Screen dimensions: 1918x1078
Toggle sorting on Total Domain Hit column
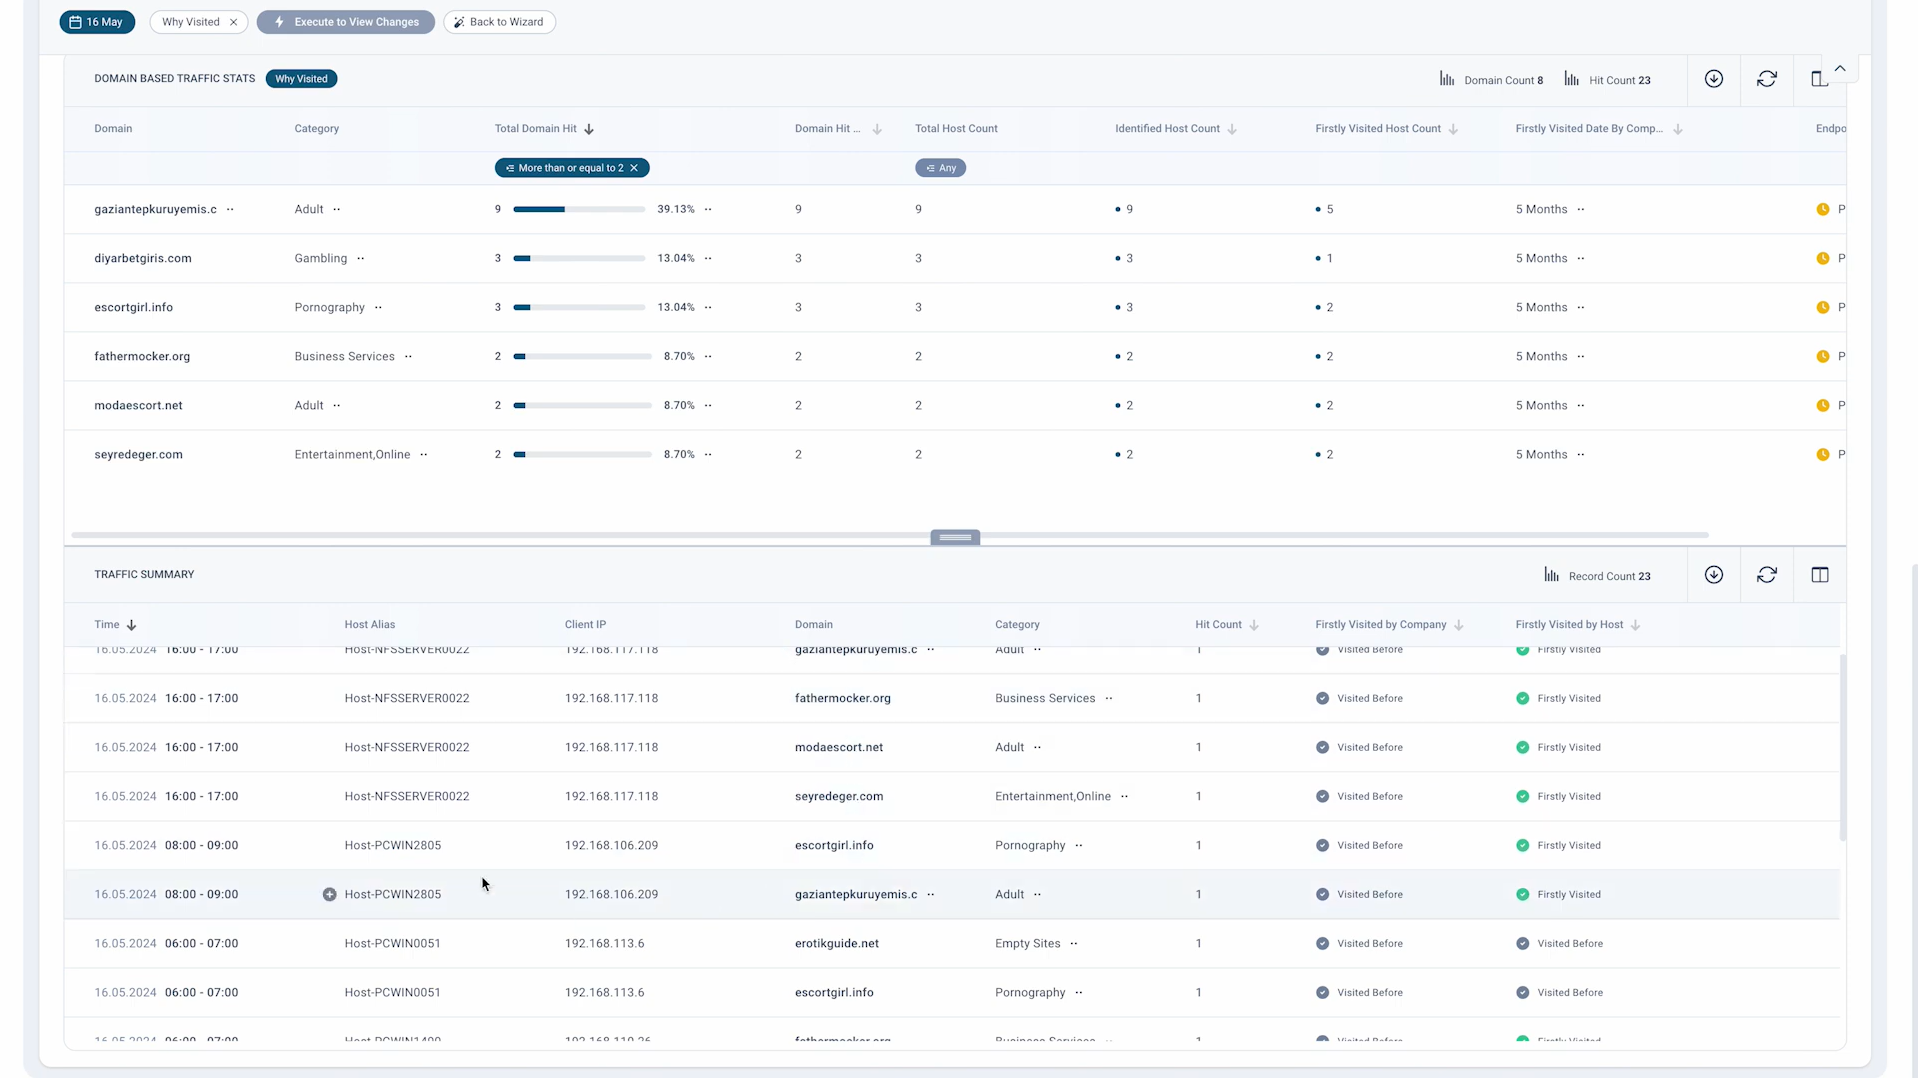coord(589,128)
